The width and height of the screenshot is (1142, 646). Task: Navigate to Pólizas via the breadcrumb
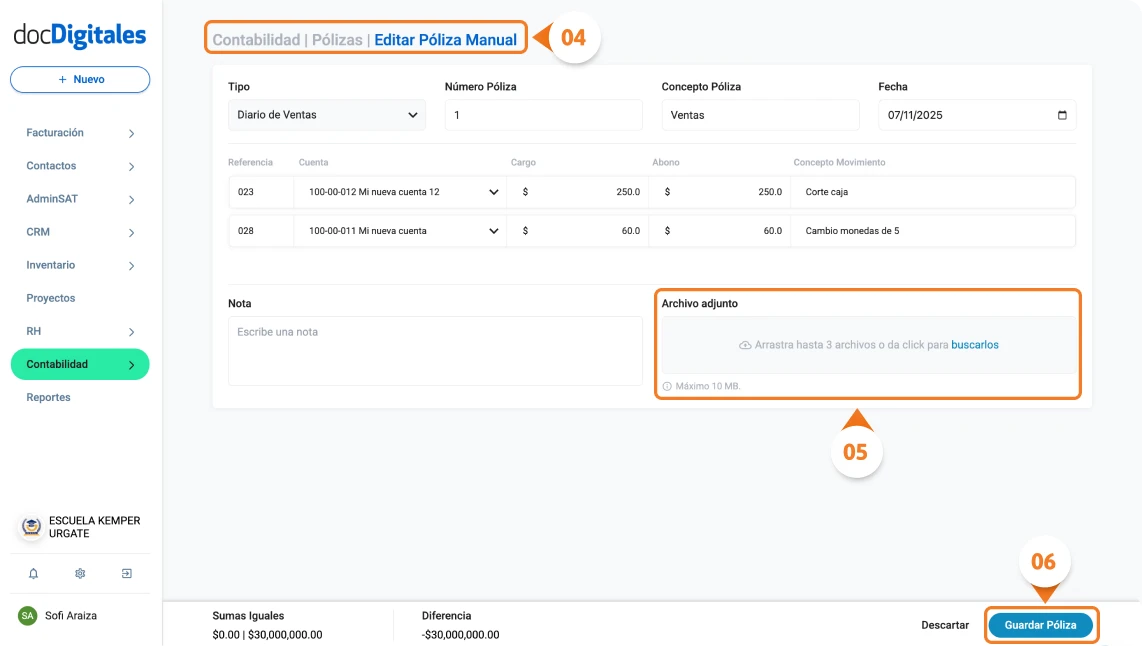point(339,38)
